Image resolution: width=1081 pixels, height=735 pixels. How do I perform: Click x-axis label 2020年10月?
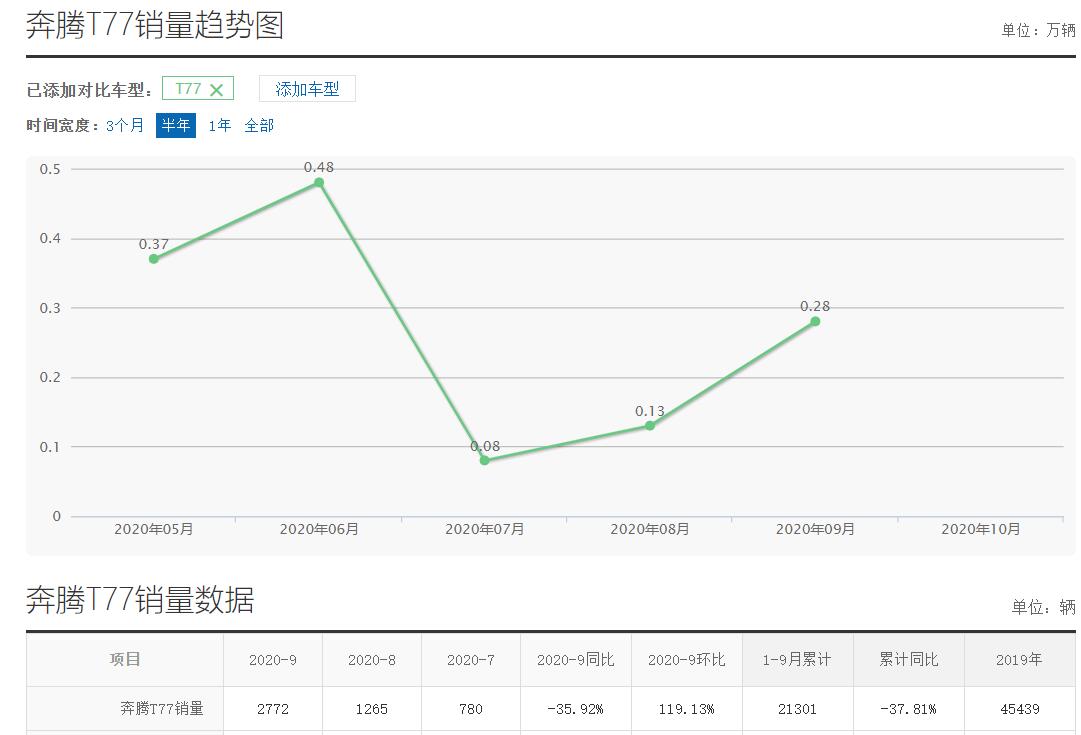tap(980, 530)
